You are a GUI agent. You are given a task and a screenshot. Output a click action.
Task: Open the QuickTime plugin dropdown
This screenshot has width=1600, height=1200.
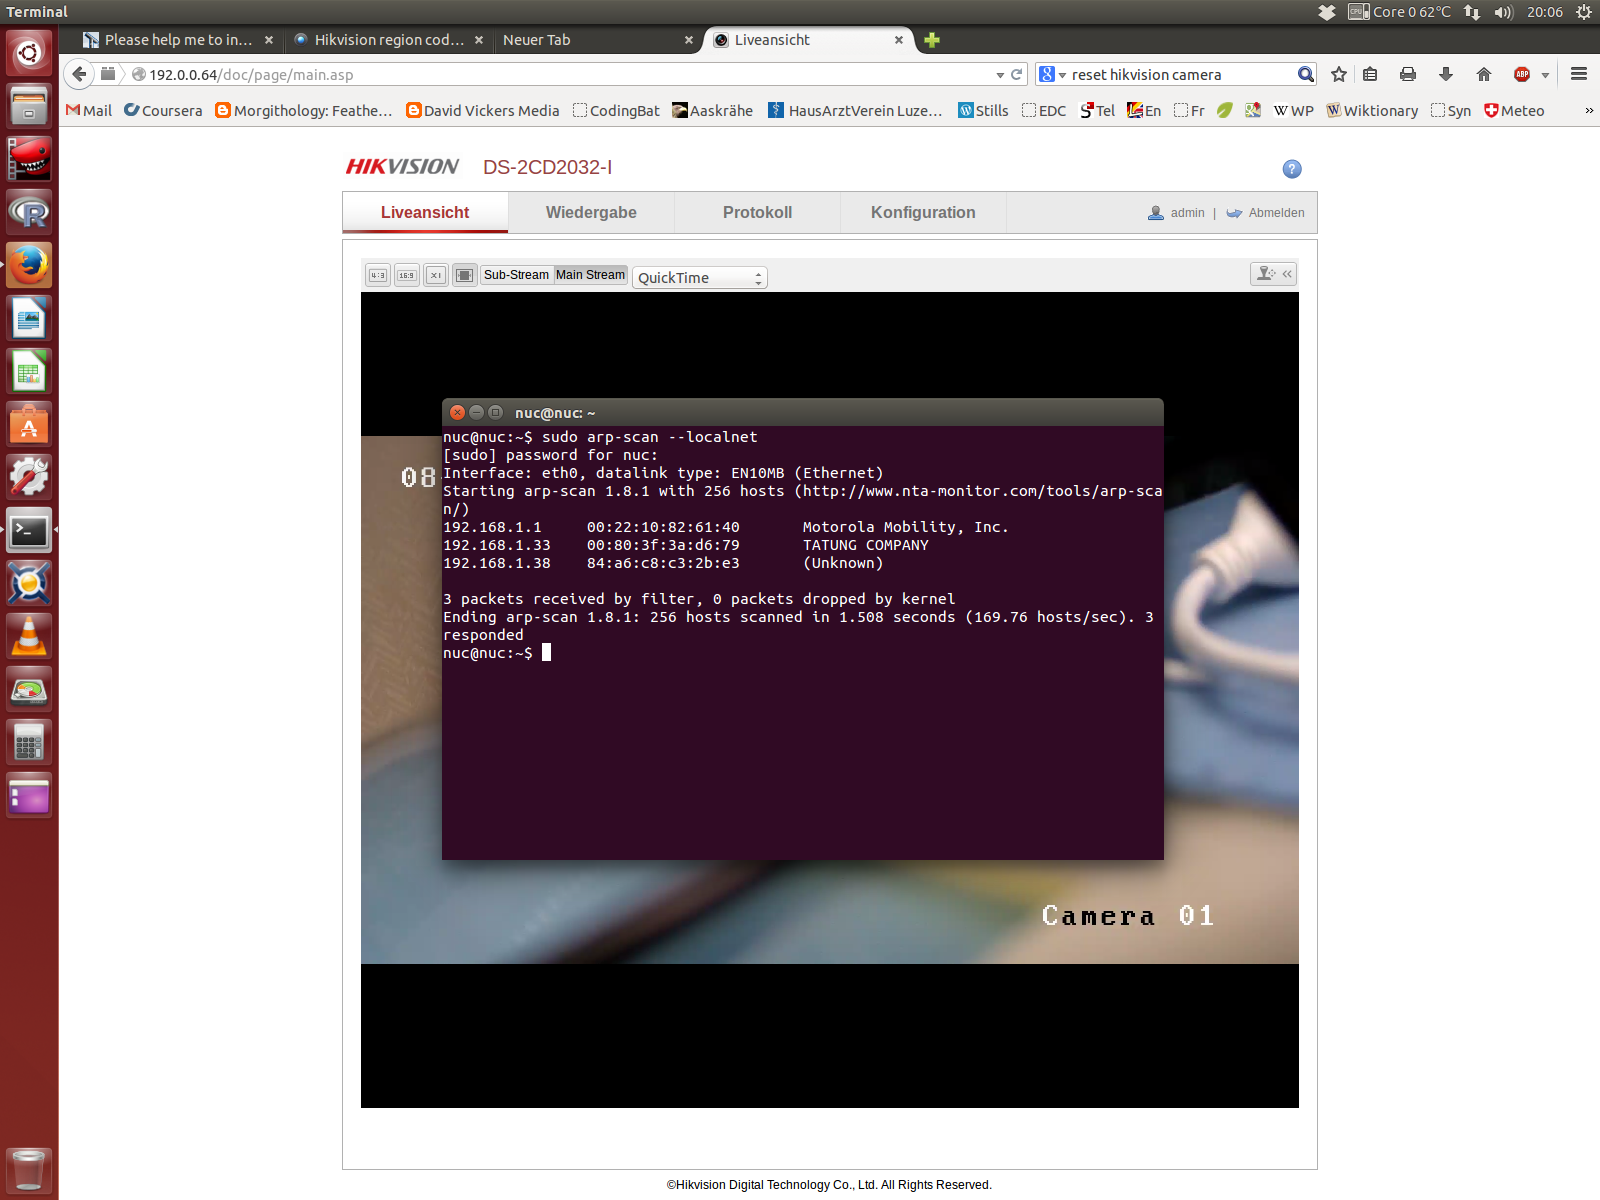tap(700, 278)
